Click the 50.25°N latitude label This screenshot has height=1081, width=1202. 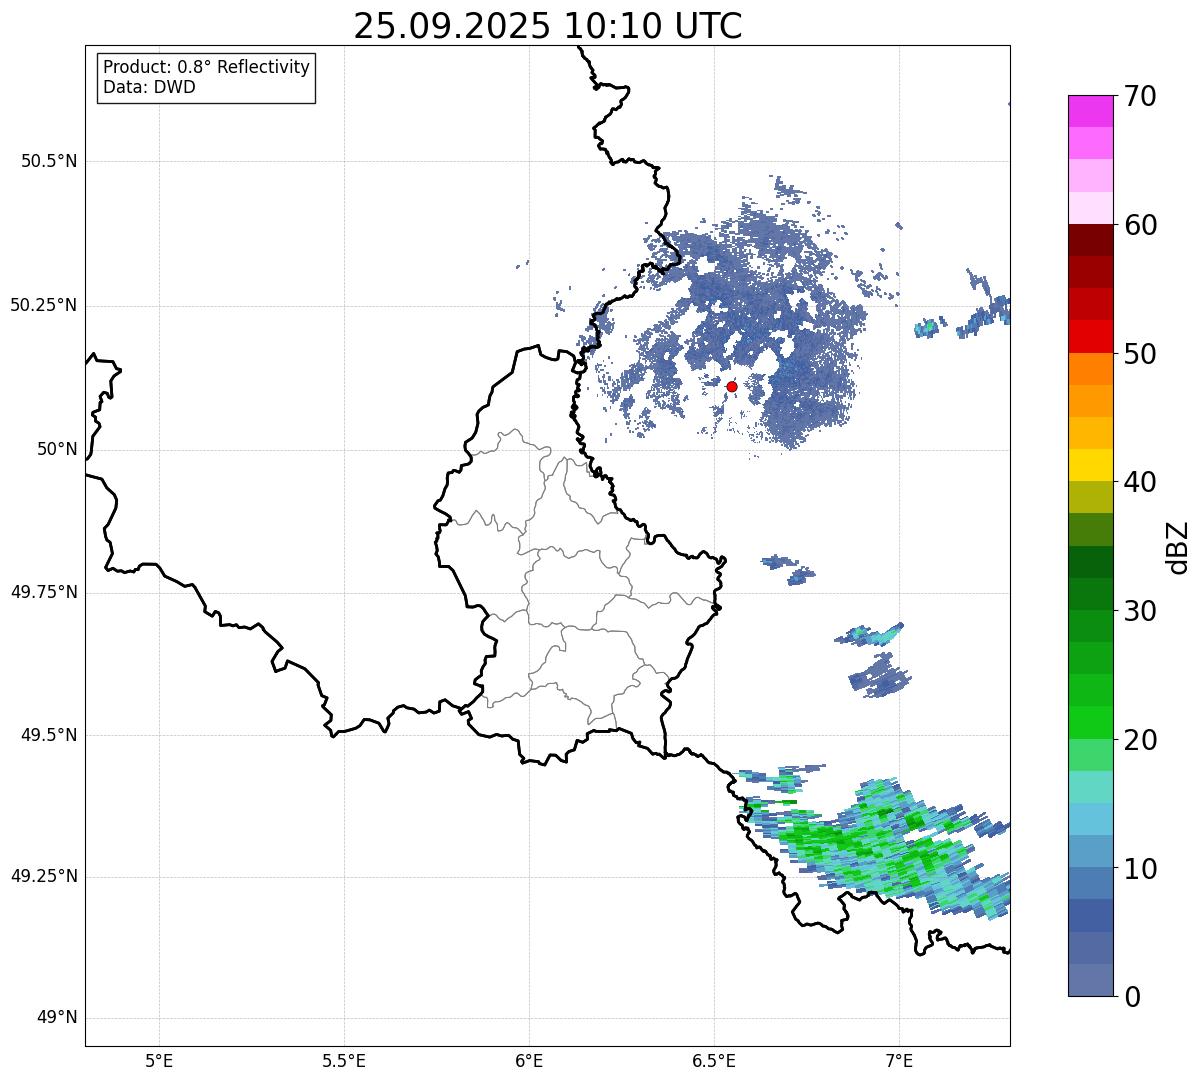[x=43, y=305]
